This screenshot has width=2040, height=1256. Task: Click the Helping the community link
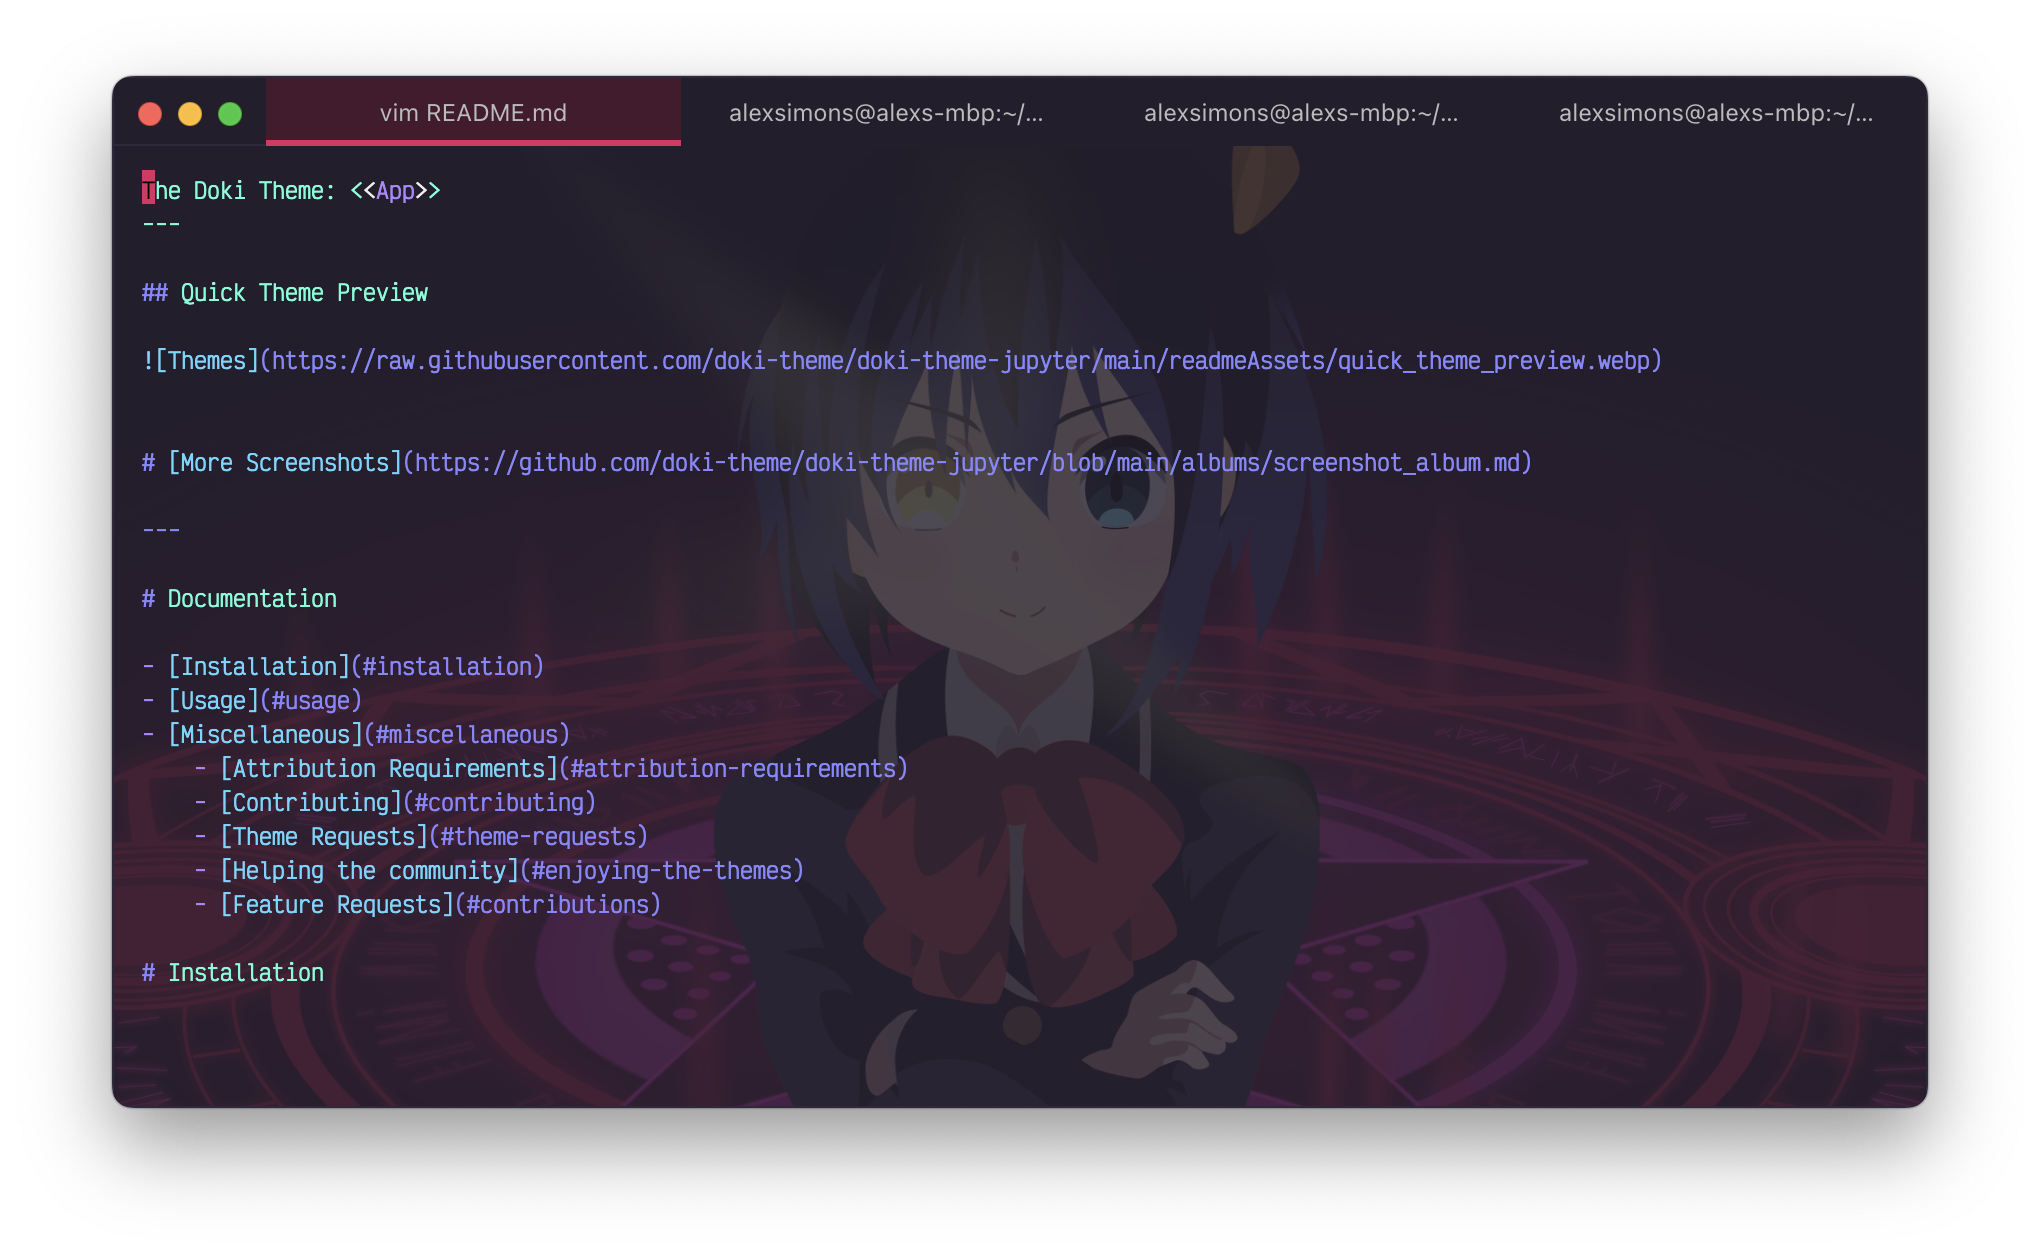click(x=368, y=870)
